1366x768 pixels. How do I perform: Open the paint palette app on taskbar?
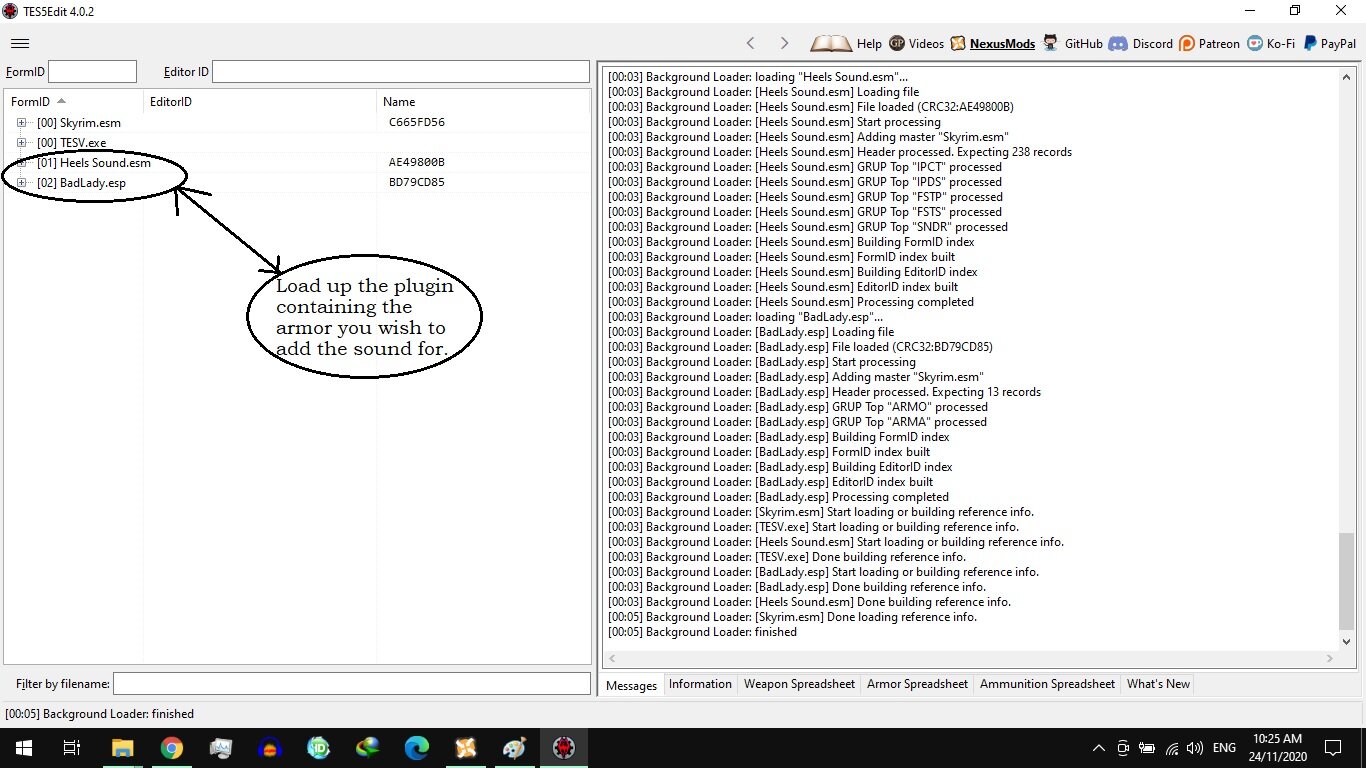pyautogui.click(x=515, y=747)
